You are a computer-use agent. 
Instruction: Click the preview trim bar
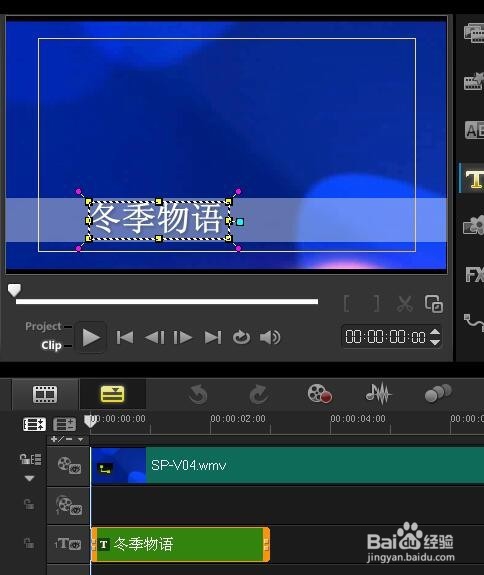(167, 301)
